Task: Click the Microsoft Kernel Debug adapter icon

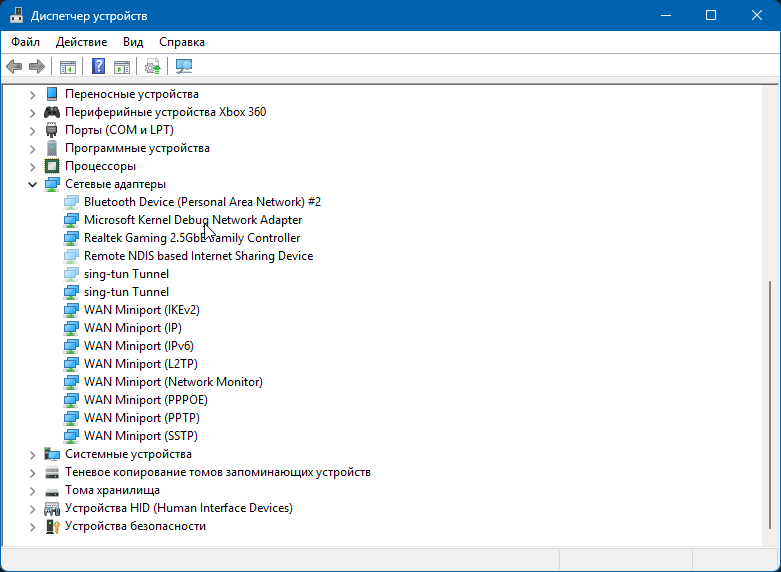Action: click(71, 220)
